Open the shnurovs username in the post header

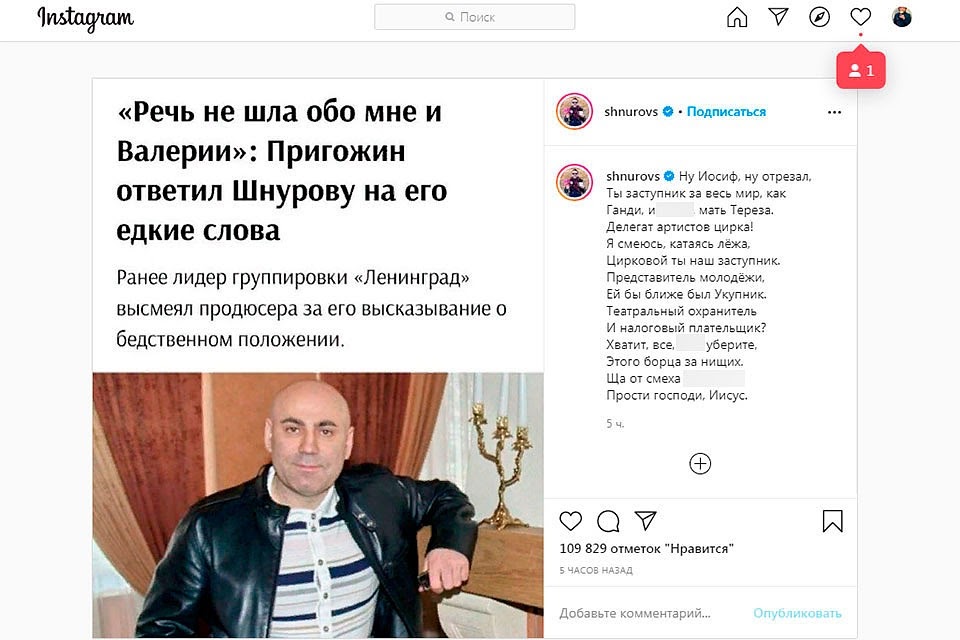[631, 111]
